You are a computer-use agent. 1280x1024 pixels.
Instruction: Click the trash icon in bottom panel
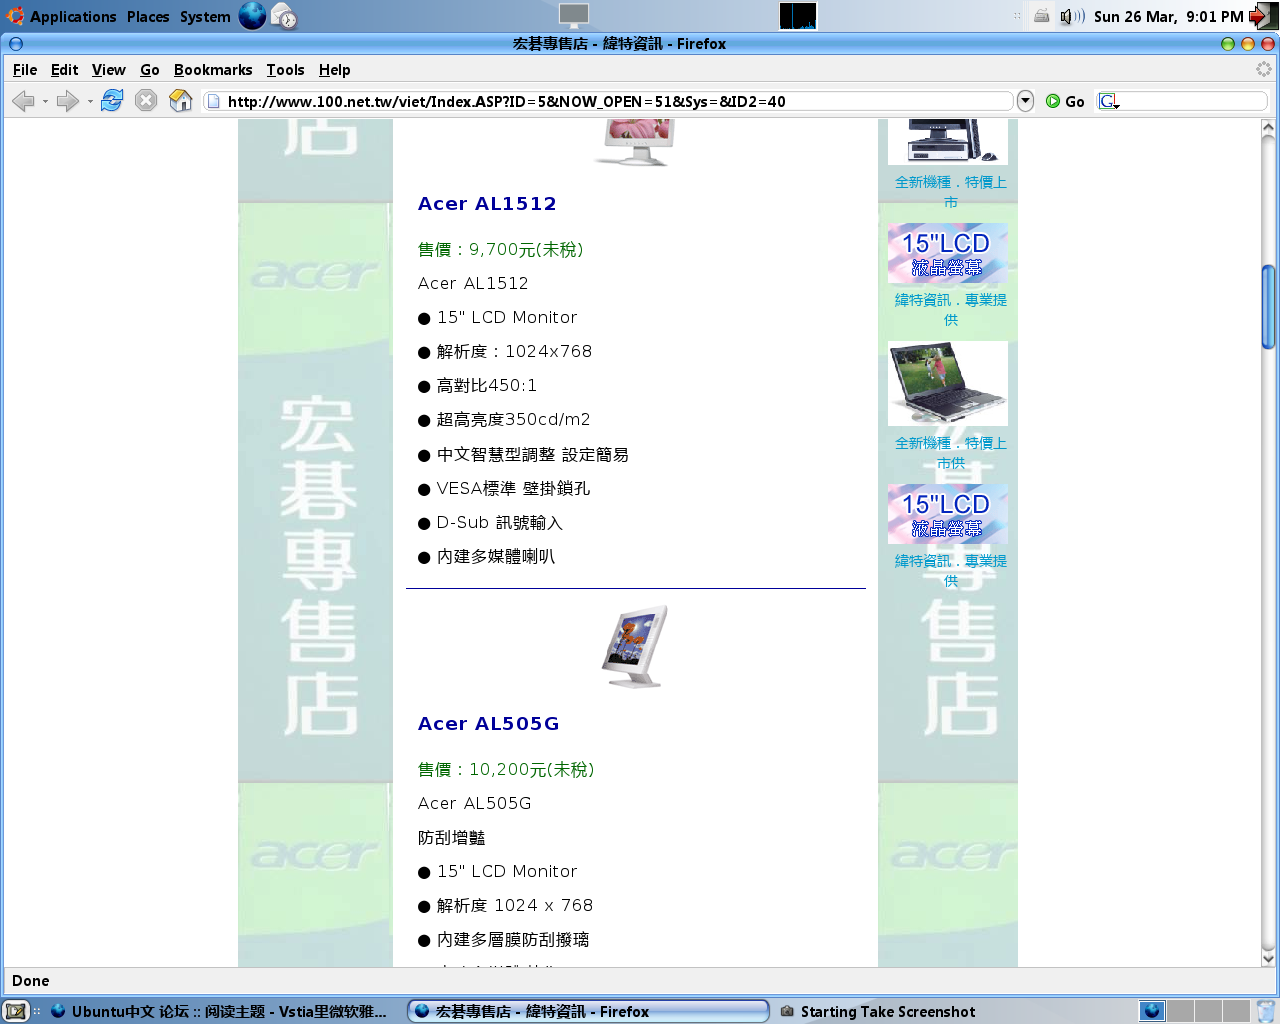click(x=1265, y=1011)
